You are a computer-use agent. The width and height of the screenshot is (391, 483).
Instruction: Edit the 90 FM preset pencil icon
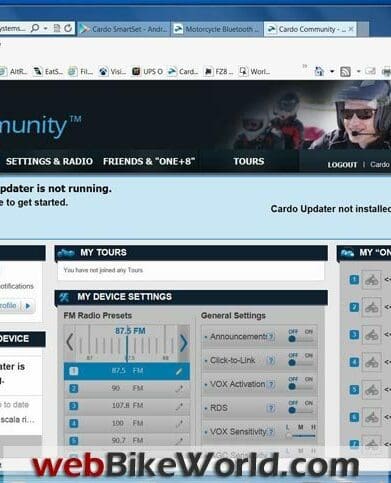click(179, 389)
